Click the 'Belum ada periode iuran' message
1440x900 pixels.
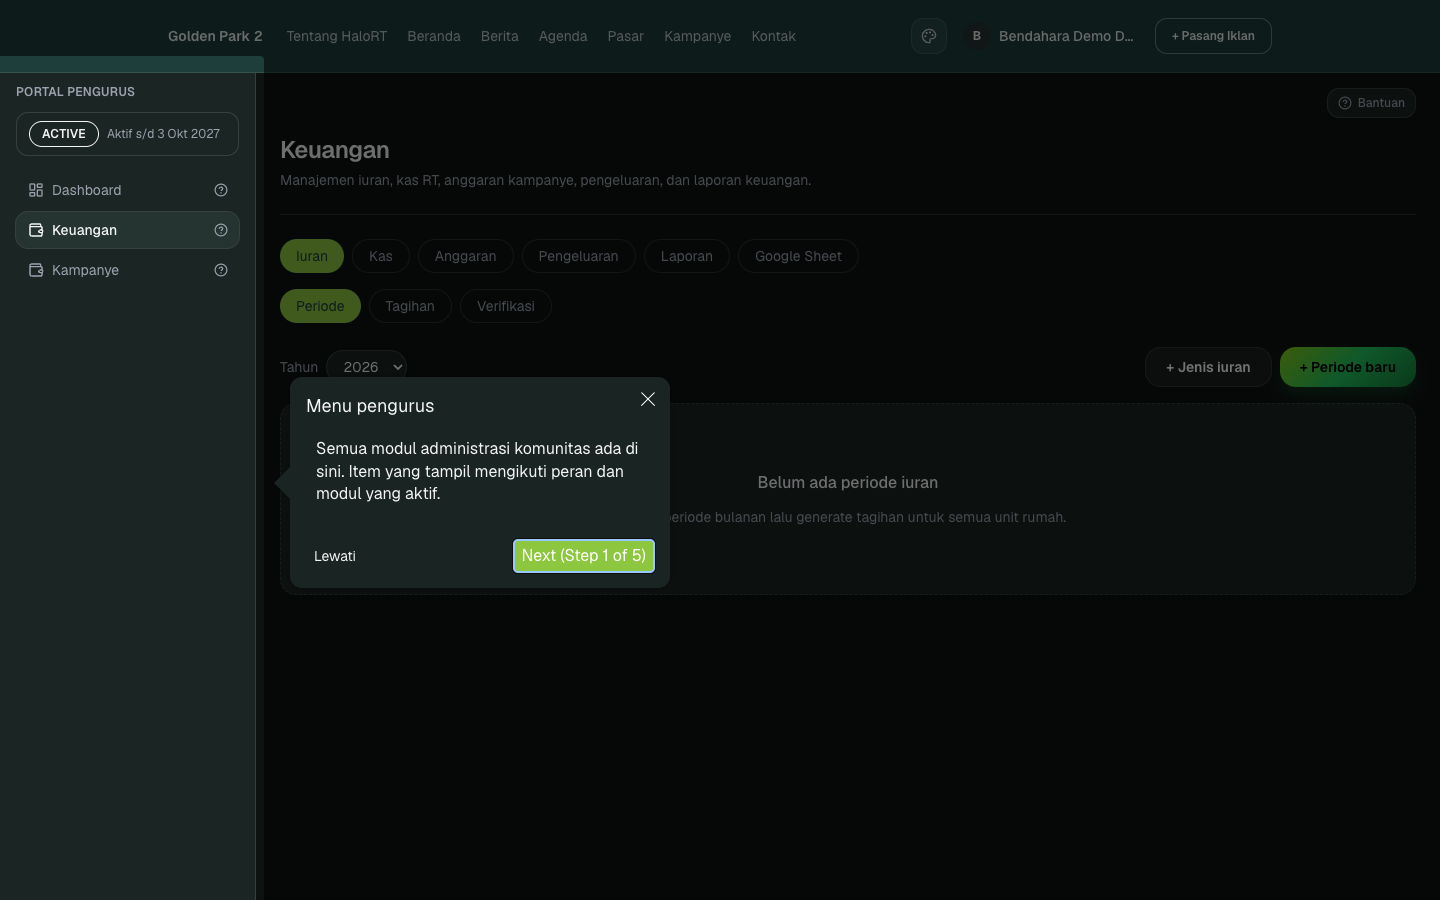[848, 482]
